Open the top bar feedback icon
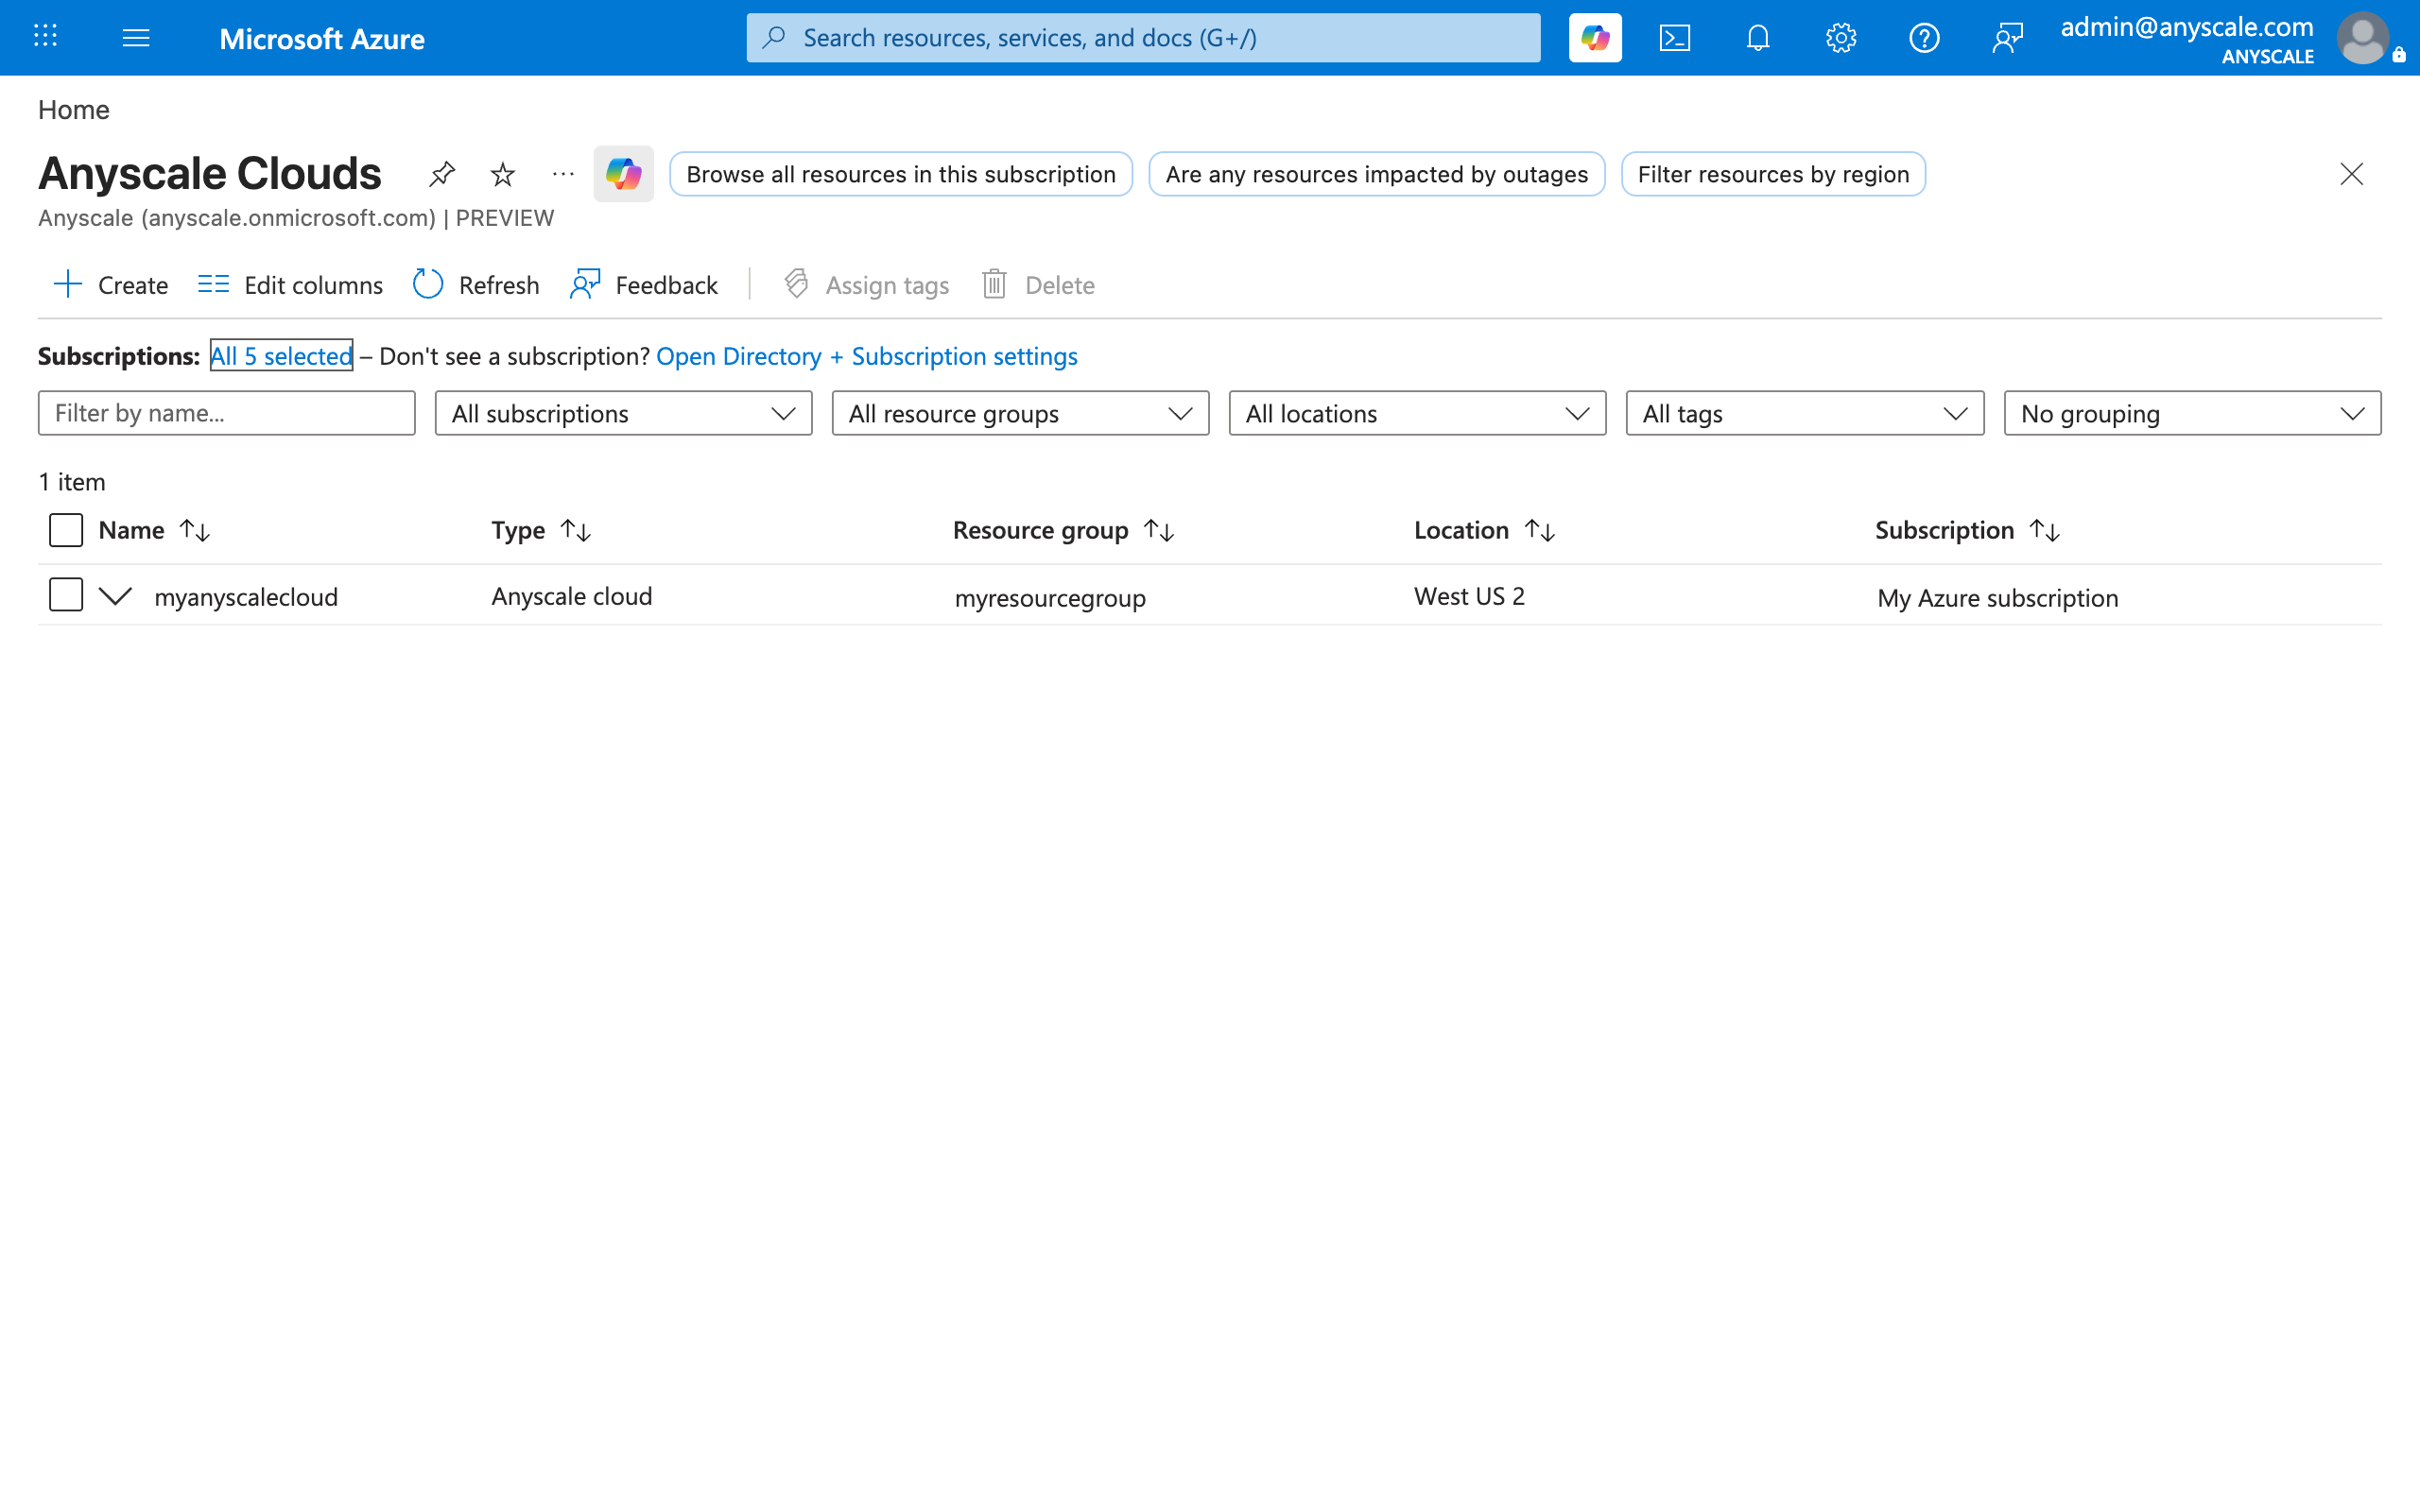 pyautogui.click(x=2007, y=38)
